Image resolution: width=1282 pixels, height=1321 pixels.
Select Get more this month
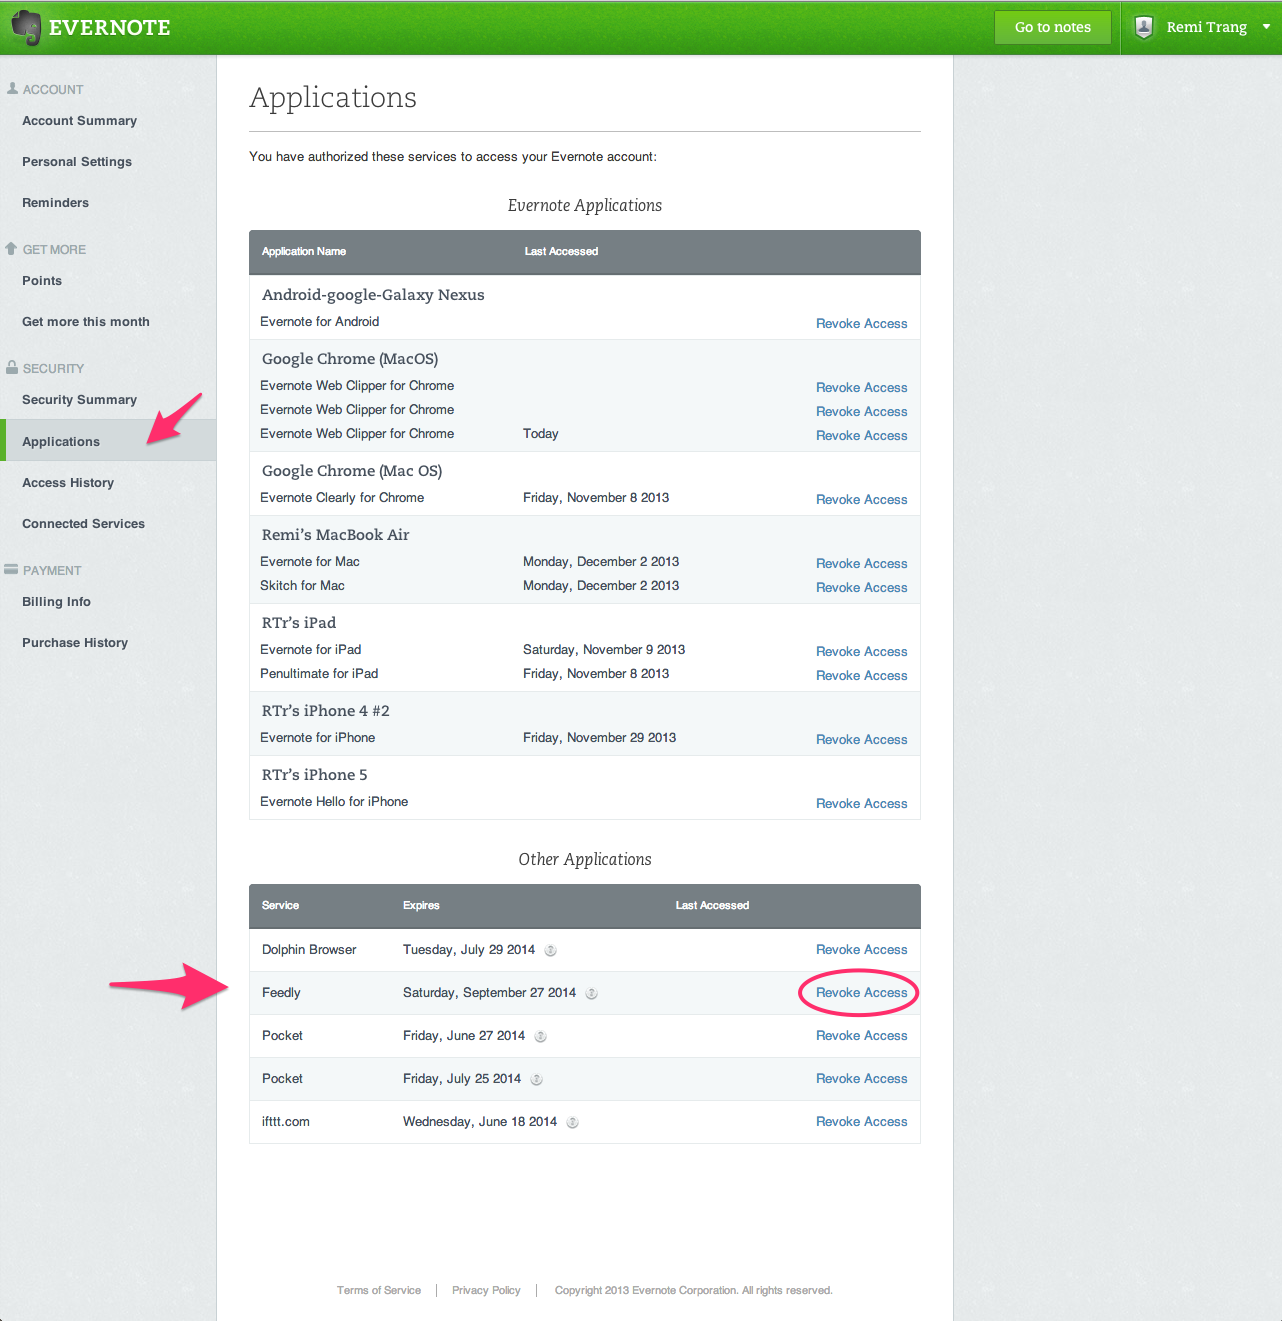coord(86,322)
